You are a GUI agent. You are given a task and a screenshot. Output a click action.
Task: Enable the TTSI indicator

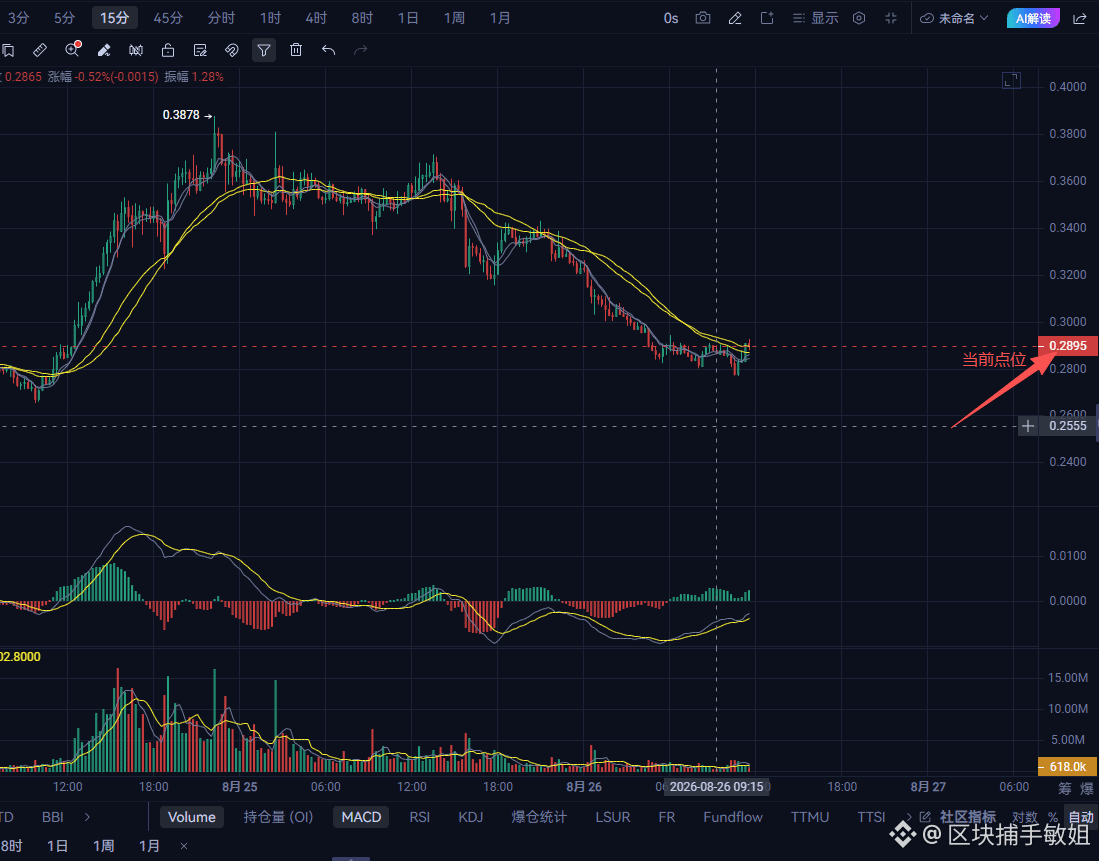pos(871,818)
